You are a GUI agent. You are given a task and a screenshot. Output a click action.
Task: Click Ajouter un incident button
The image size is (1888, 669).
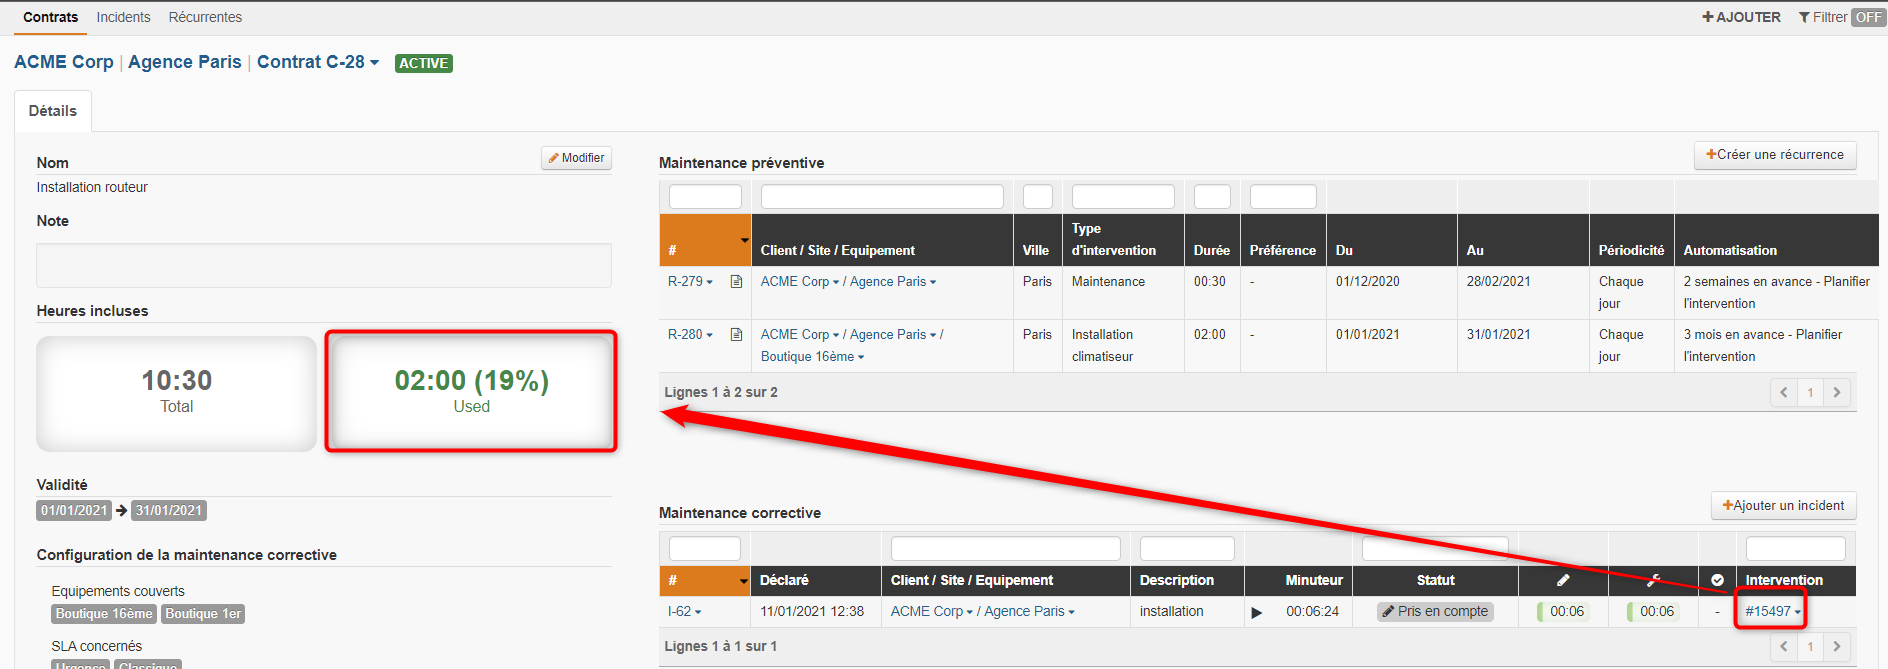coord(1783,506)
